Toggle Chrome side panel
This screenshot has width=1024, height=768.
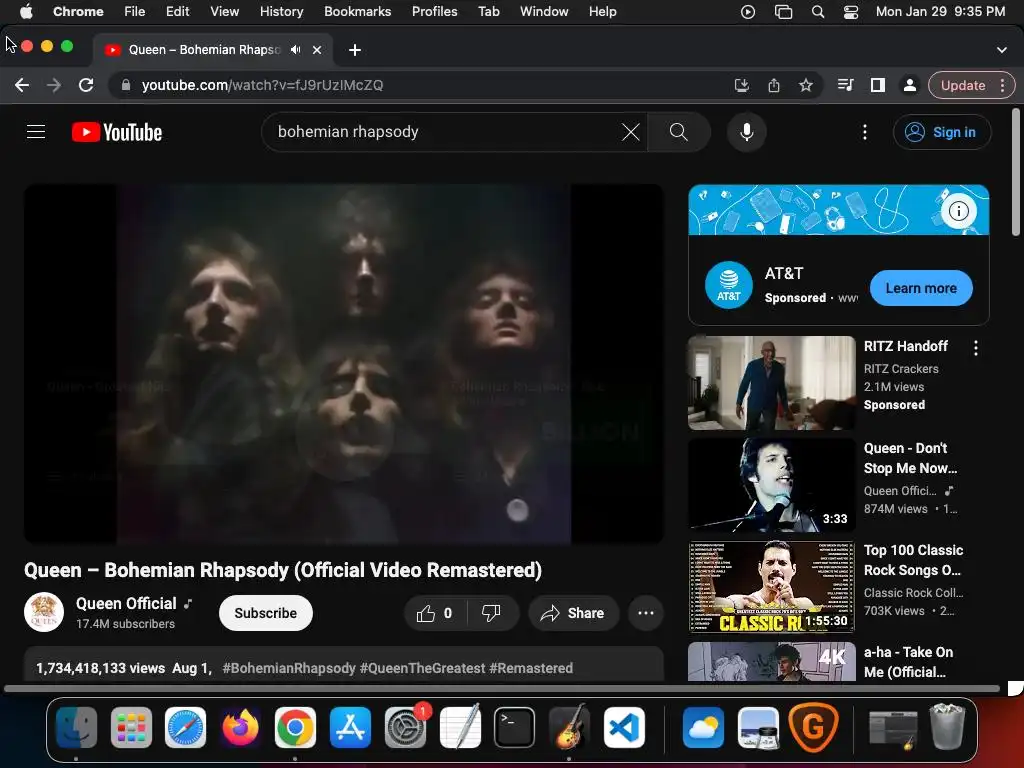pos(878,85)
